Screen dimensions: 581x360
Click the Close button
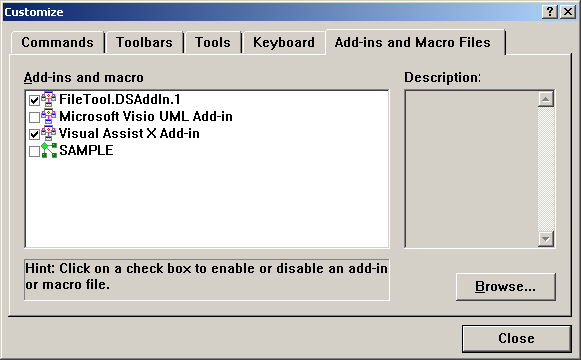tap(516, 338)
